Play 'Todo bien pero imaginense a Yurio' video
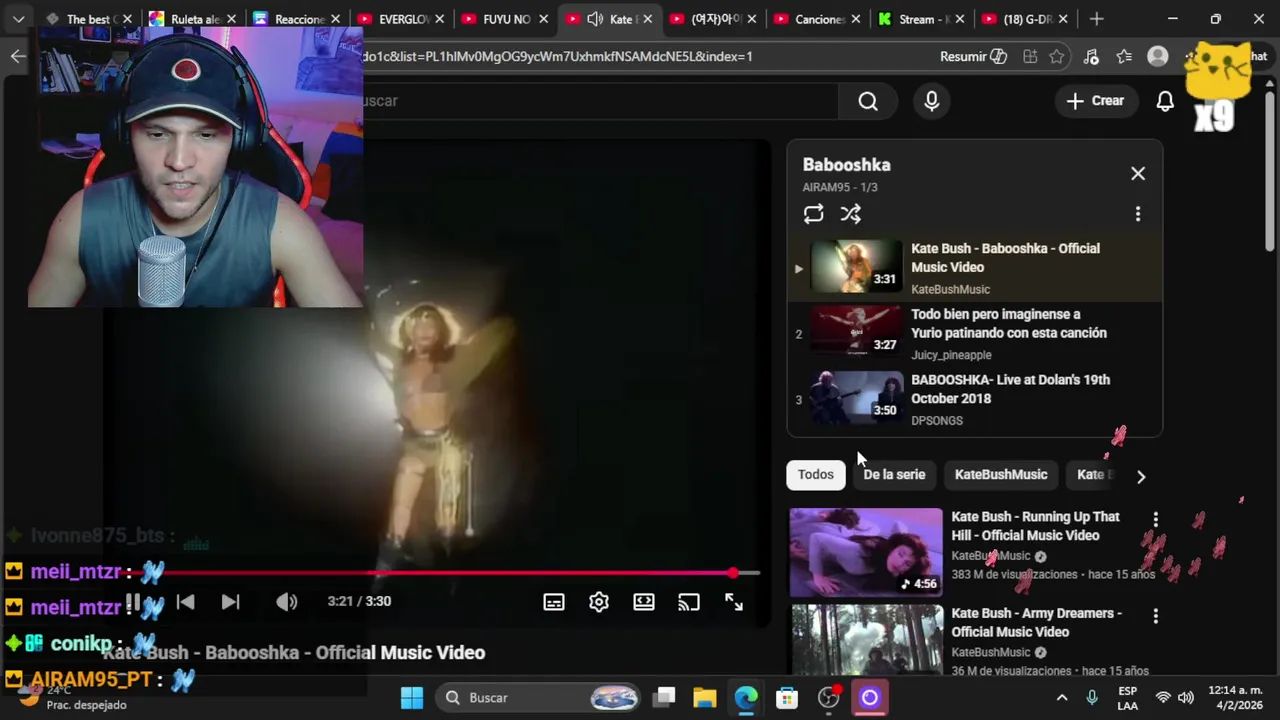 pyautogui.click(x=975, y=333)
